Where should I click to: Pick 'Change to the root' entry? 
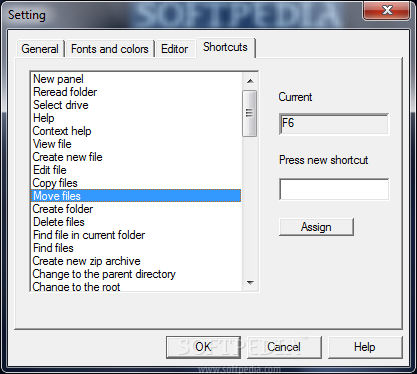point(136,286)
